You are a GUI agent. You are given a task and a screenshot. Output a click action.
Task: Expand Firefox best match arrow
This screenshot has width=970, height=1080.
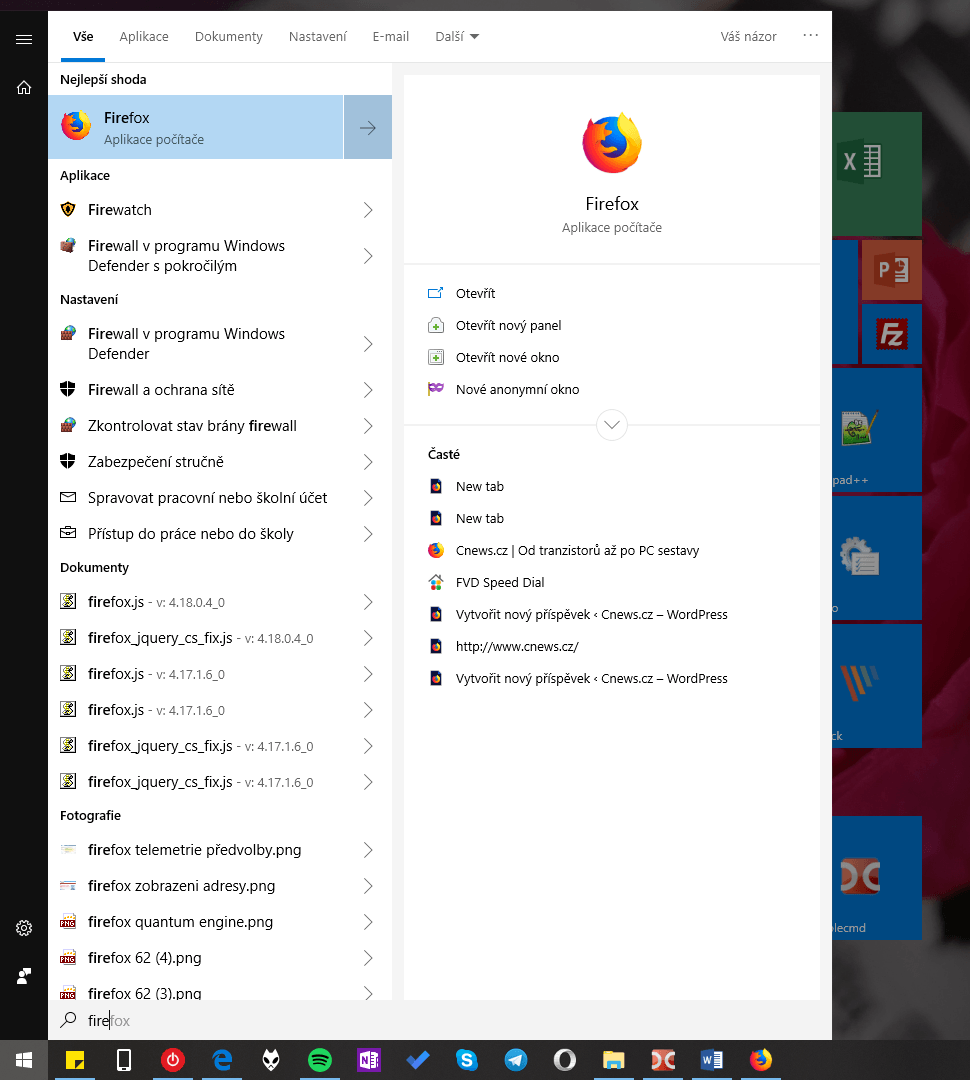[x=368, y=127]
